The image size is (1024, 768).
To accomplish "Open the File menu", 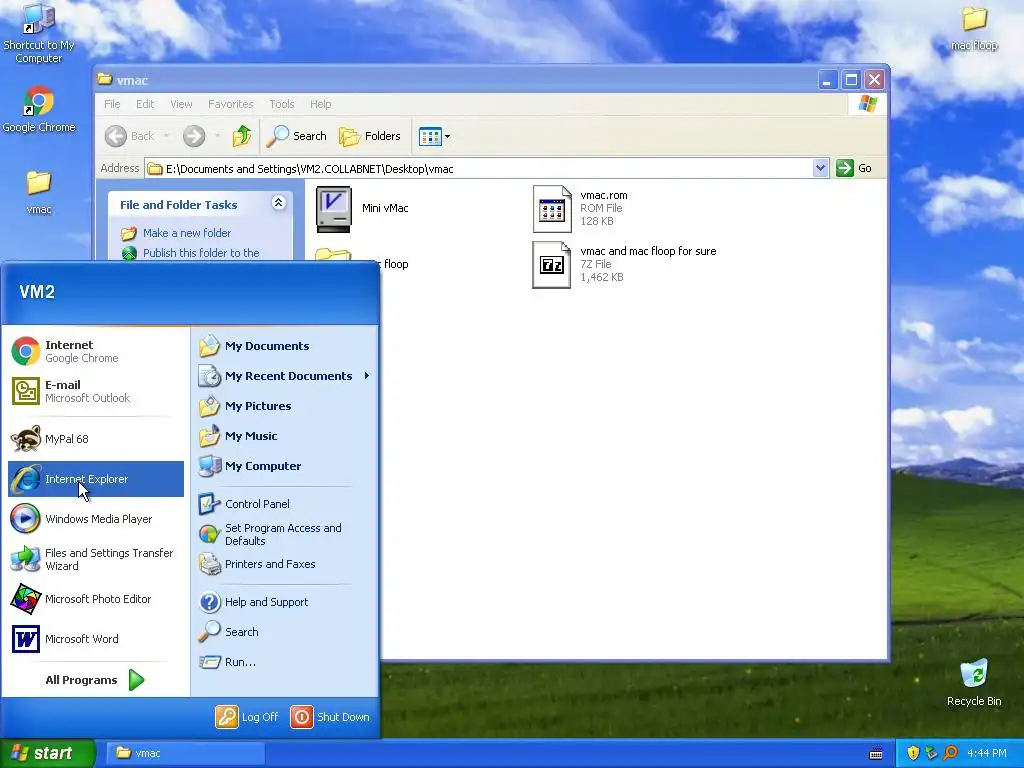I will click(112, 104).
